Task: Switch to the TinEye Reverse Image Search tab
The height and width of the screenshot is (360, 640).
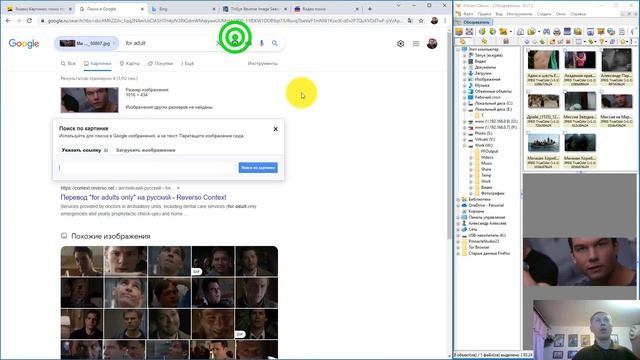Action: 255,9
